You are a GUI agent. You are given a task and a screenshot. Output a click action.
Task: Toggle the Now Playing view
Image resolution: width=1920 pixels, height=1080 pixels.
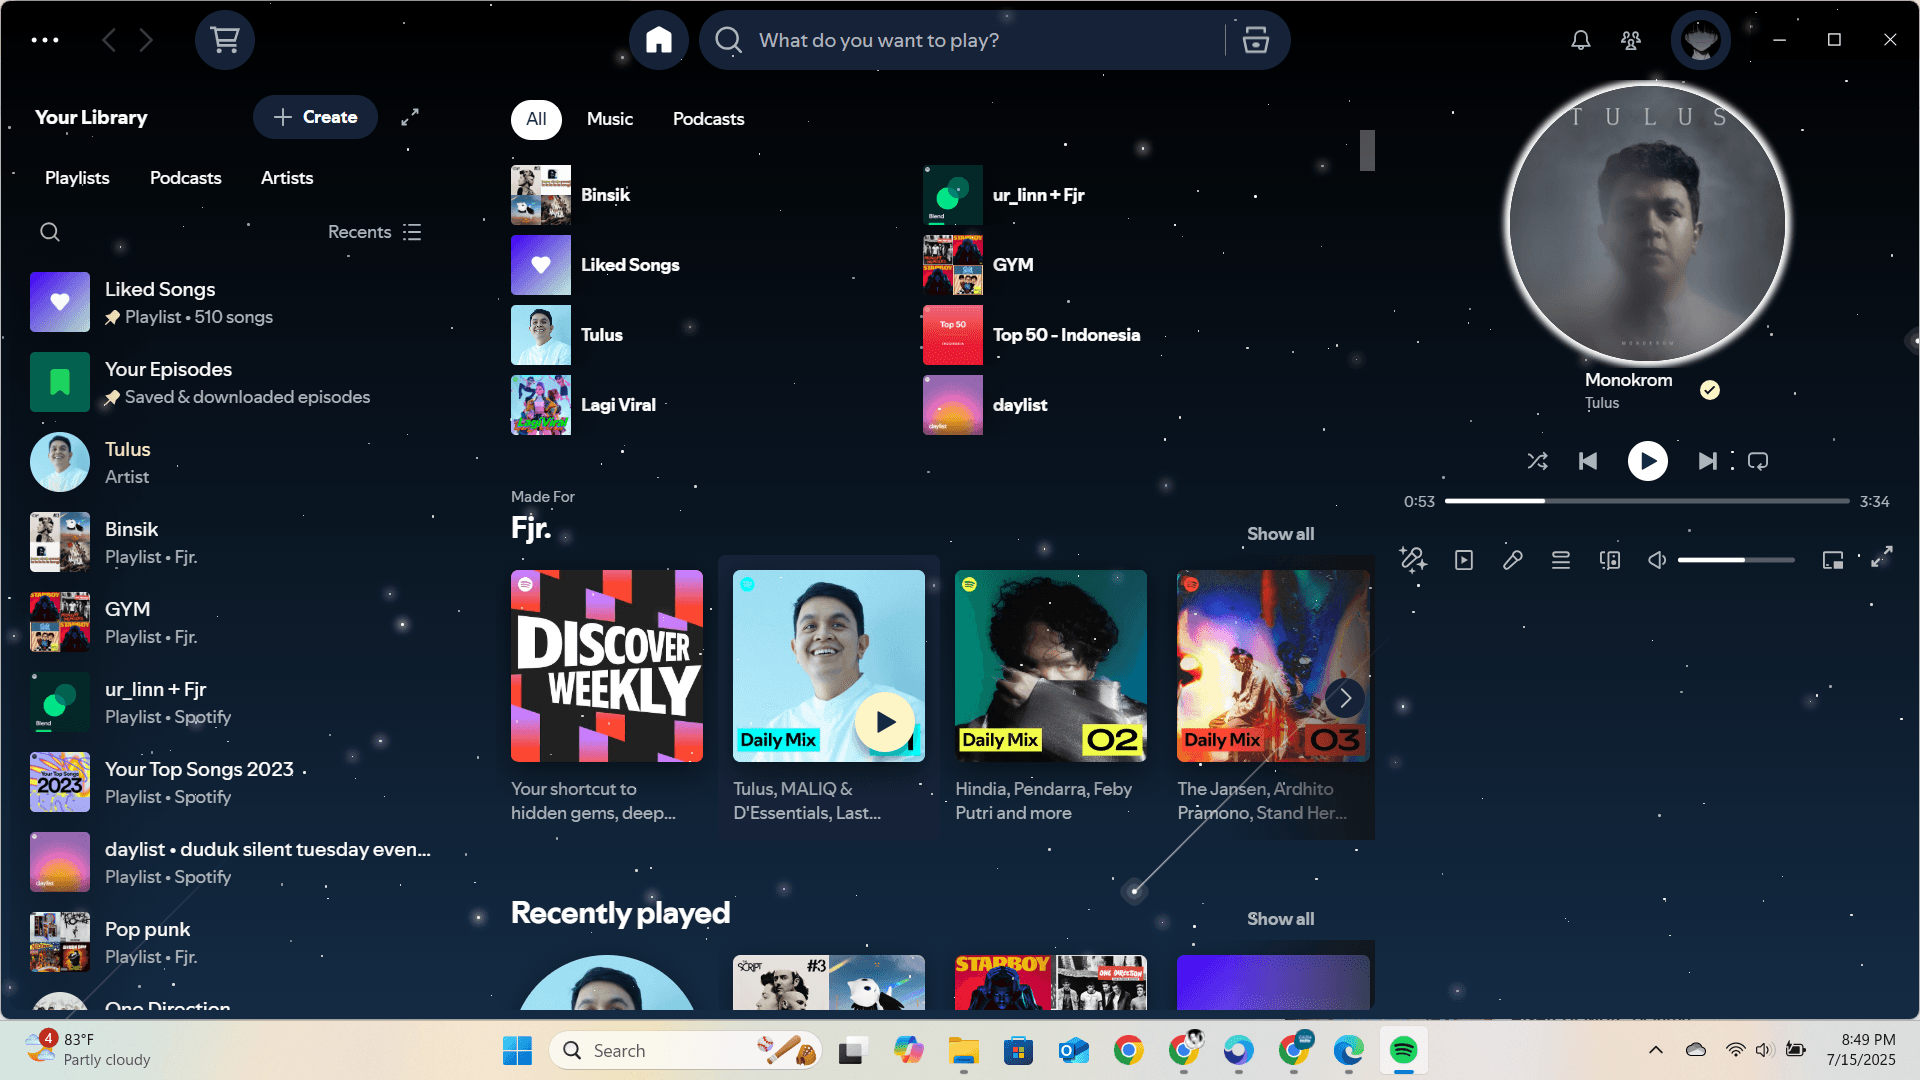click(x=1464, y=560)
